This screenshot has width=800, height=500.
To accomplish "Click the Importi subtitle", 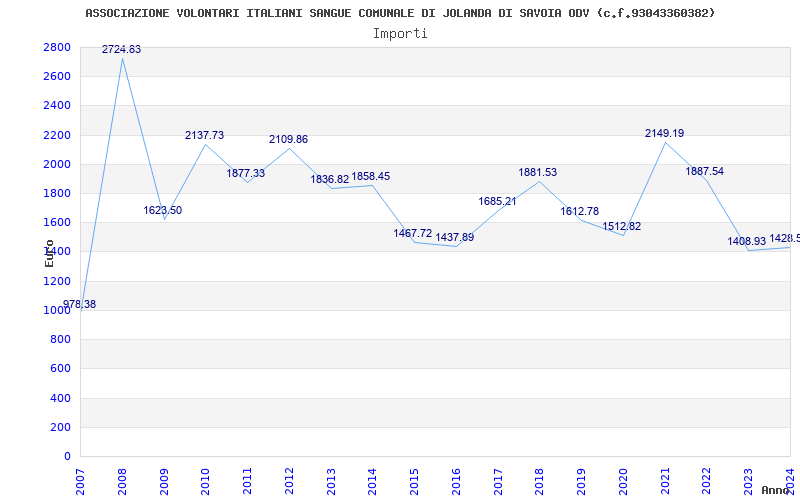I will point(400,34).
